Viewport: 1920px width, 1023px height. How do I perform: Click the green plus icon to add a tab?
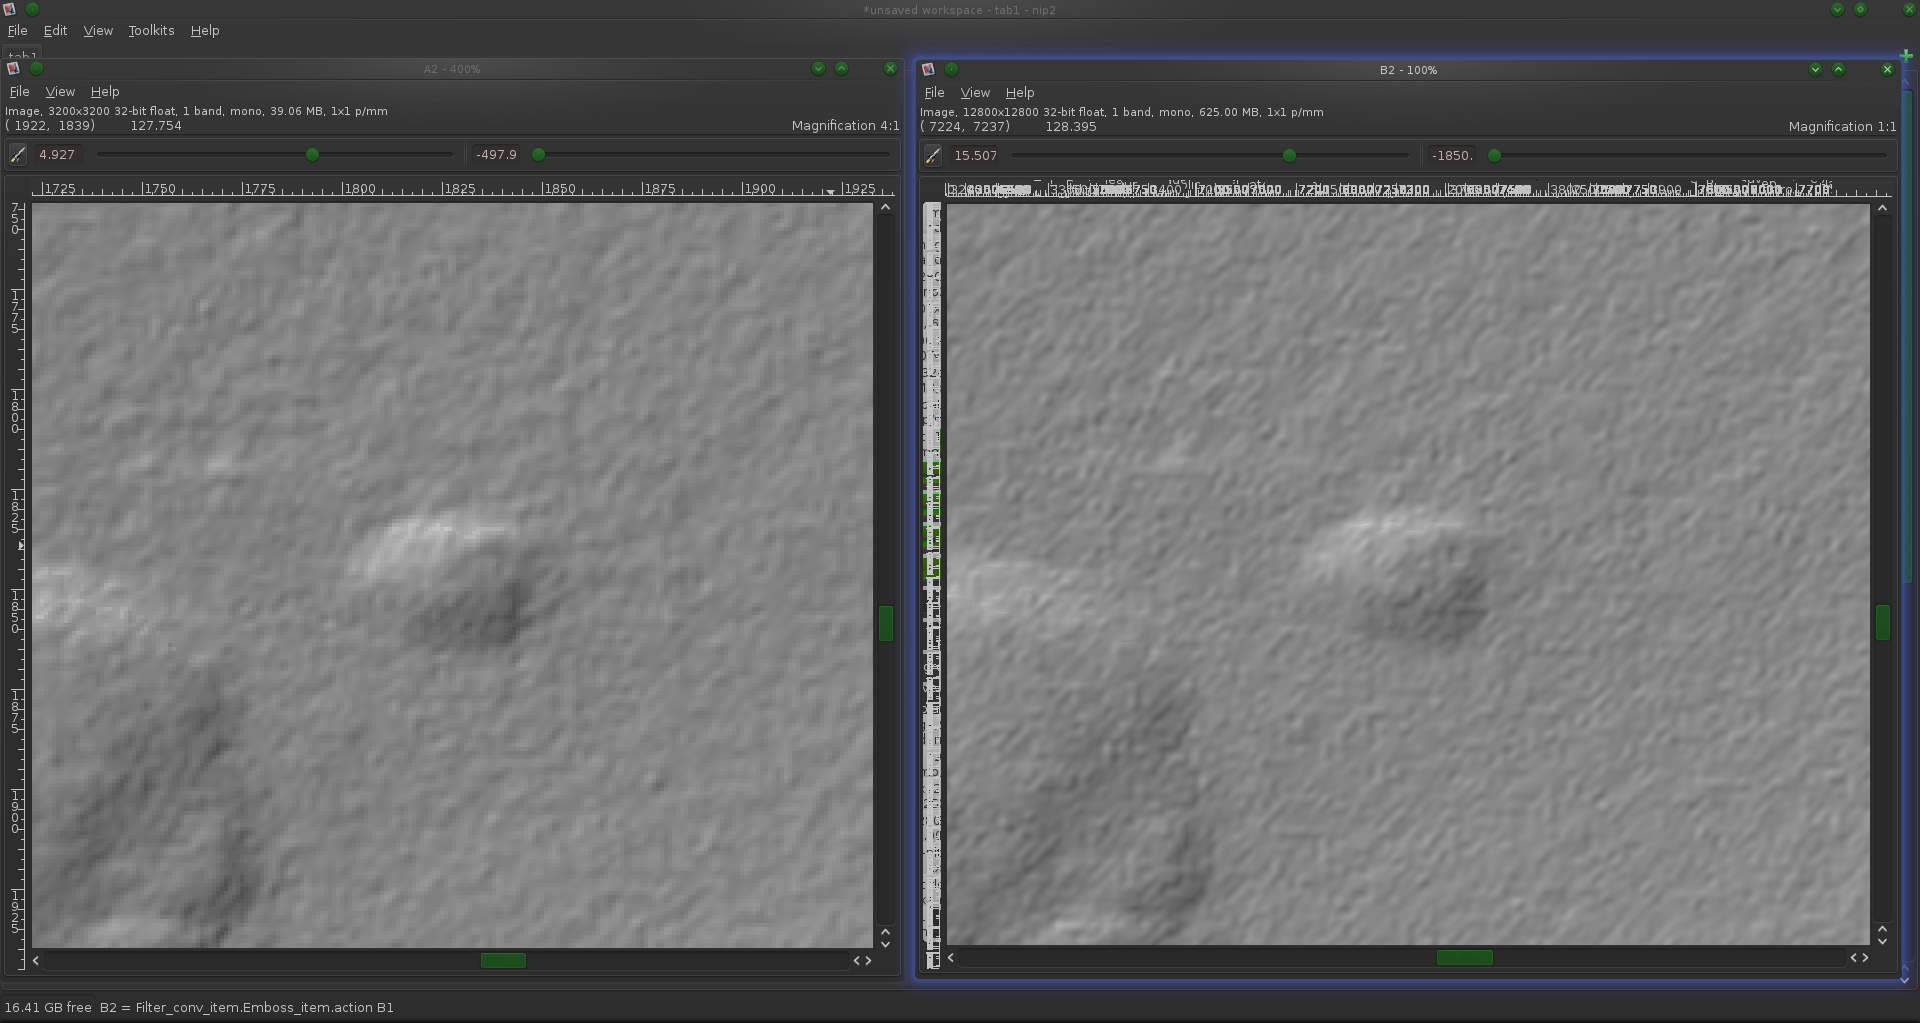point(1905,55)
